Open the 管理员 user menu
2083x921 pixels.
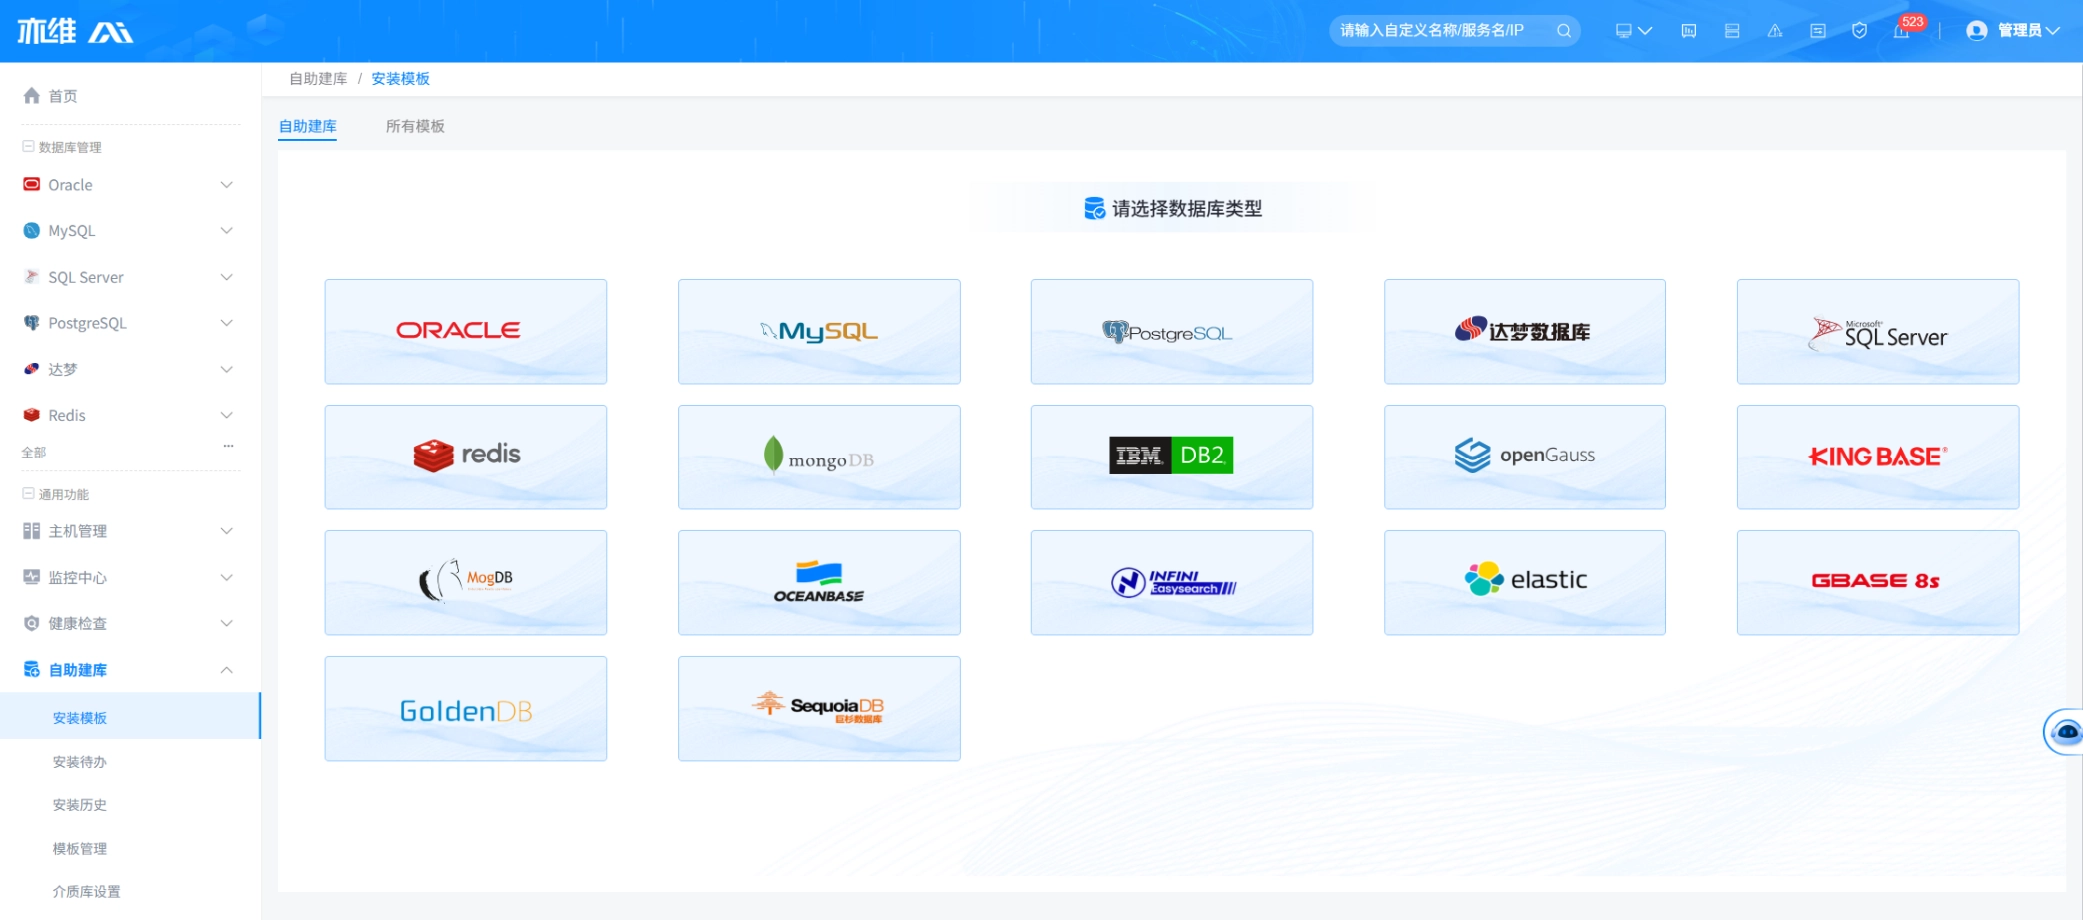(2013, 31)
